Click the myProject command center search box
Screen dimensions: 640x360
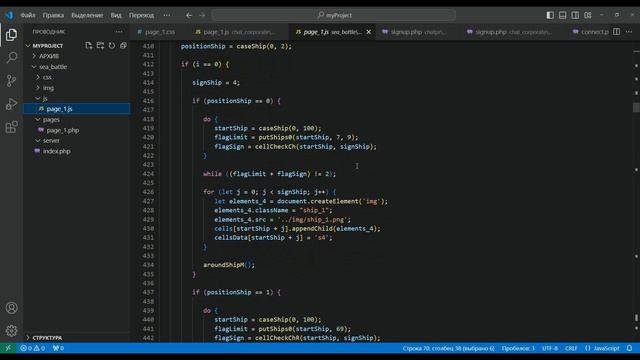click(x=334, y=15)
